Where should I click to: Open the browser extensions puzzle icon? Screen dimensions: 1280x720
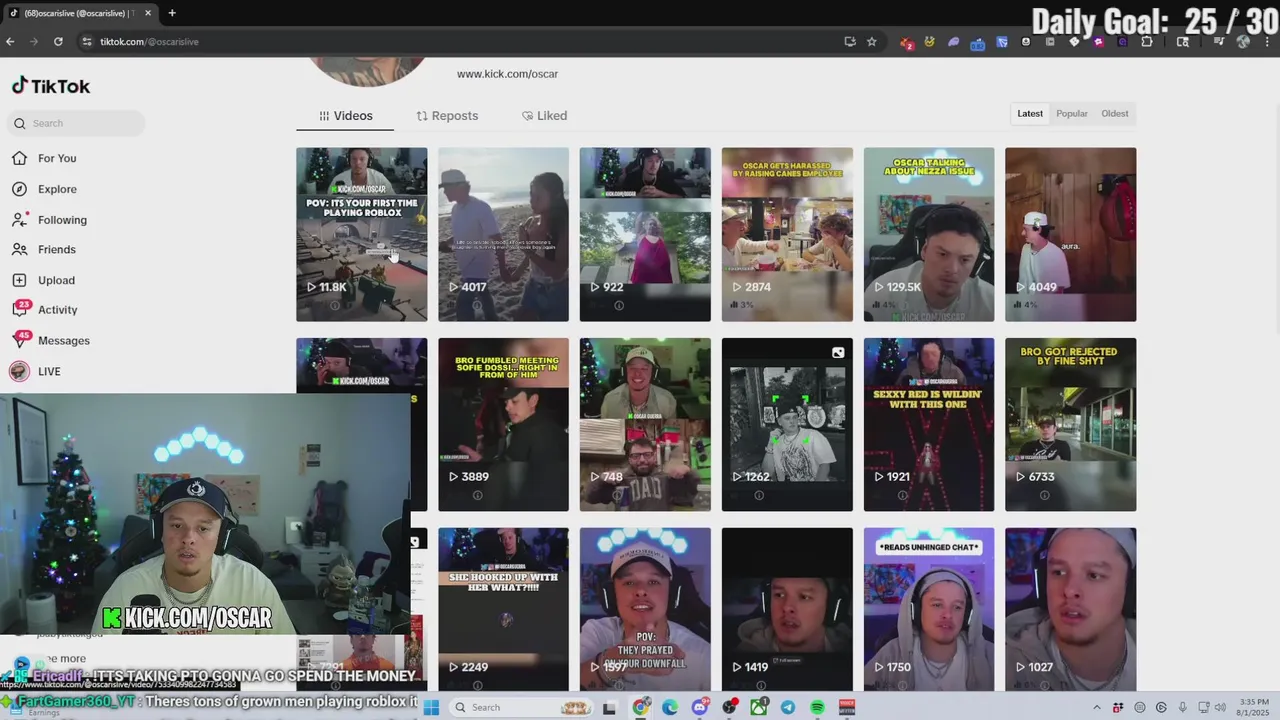pos(1147,41)
